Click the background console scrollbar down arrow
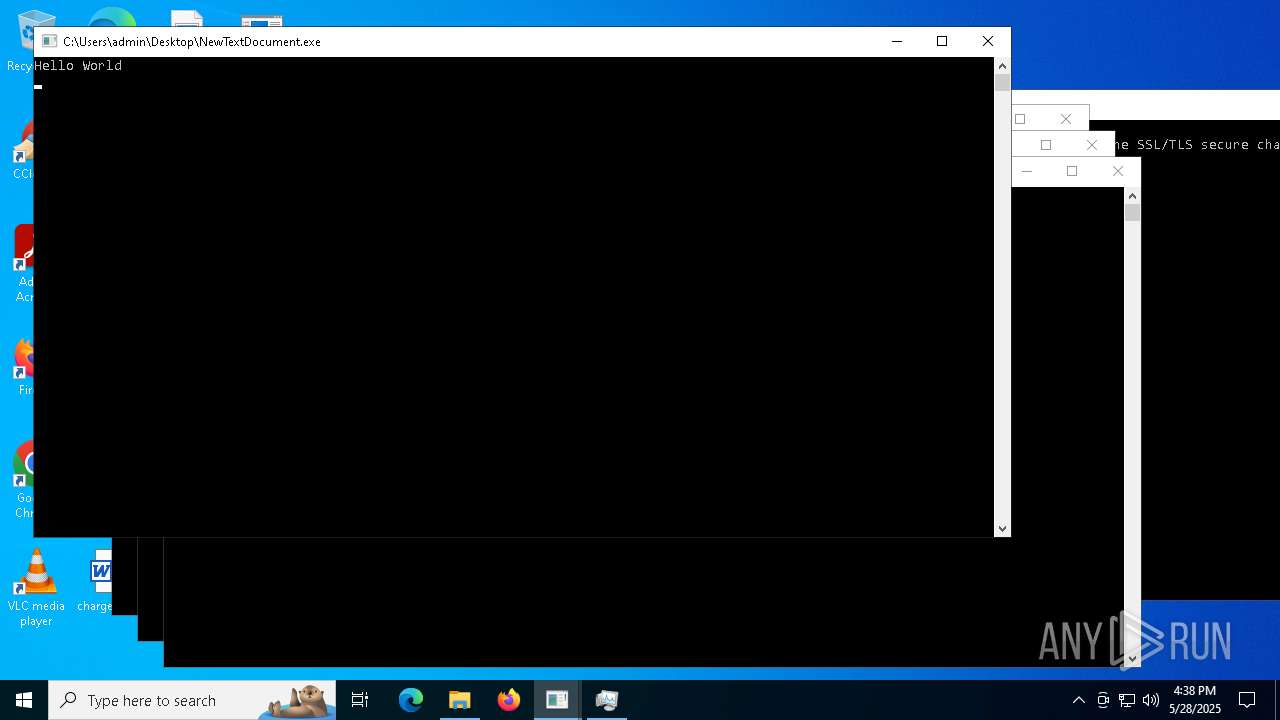The height and width of the screenshot is (720, 1280). coord(1132,659)
